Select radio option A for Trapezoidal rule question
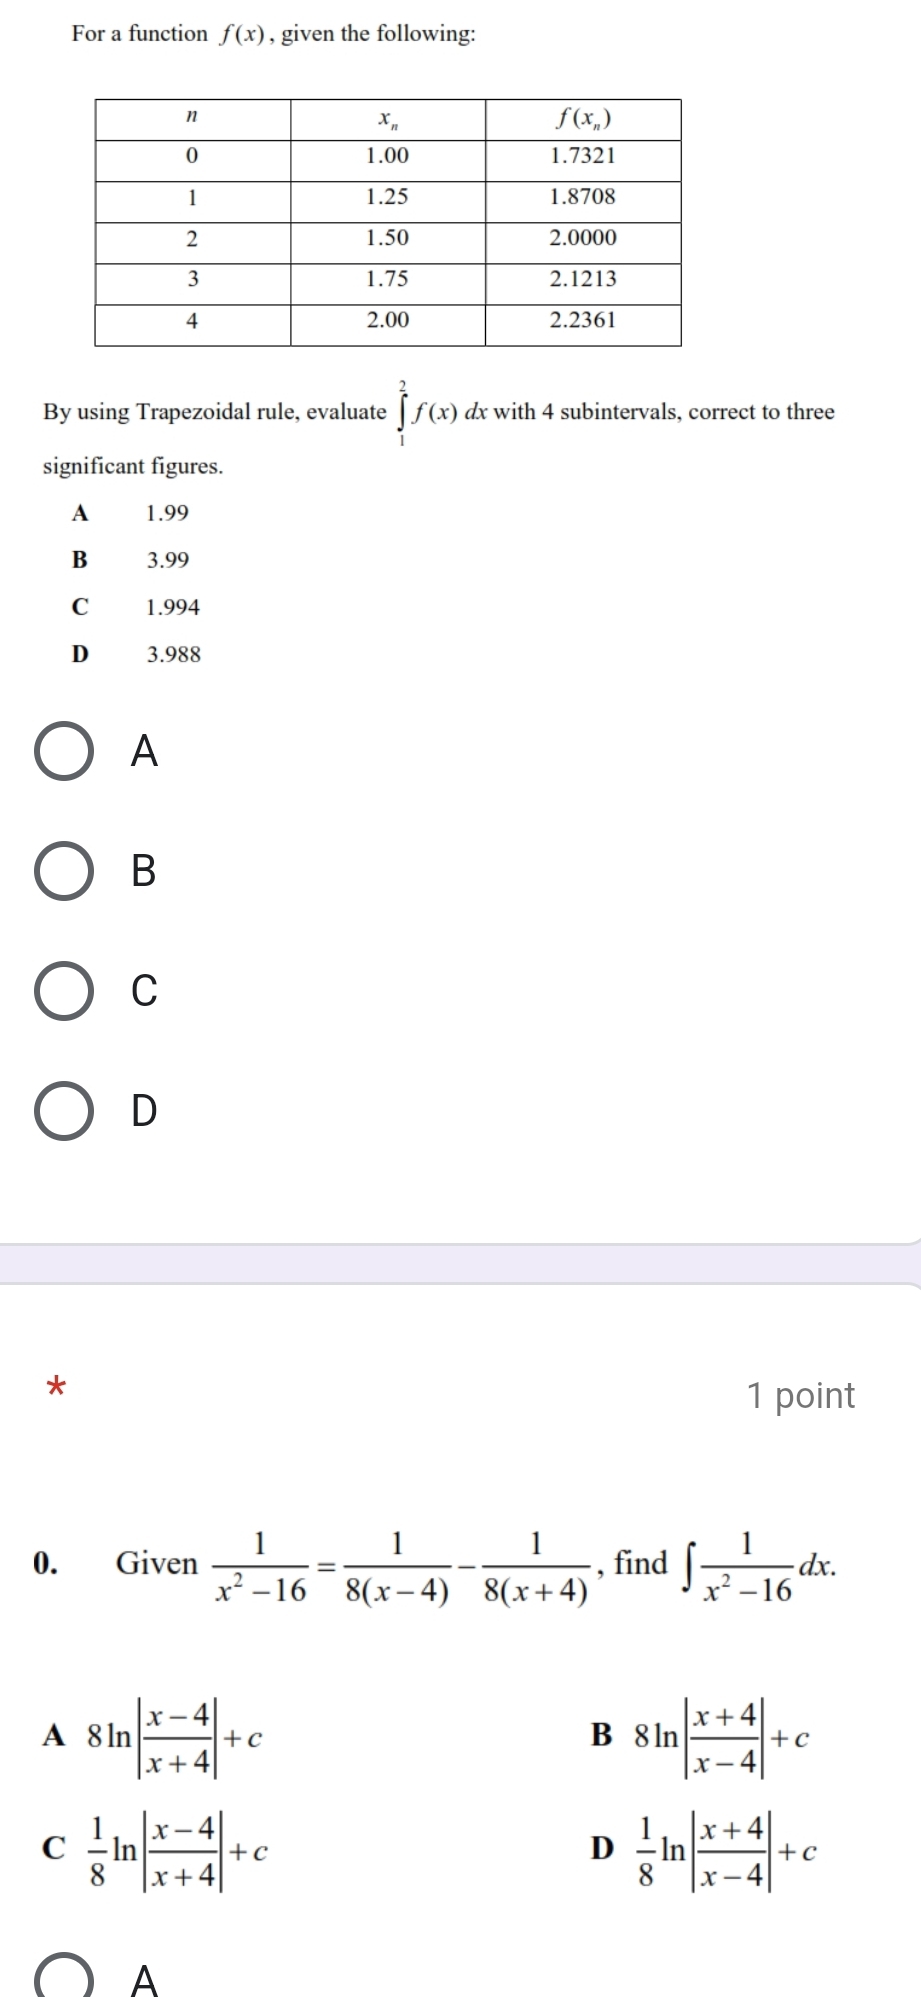The width and height of the screenshot is (921, 1997). coord(65,751)
